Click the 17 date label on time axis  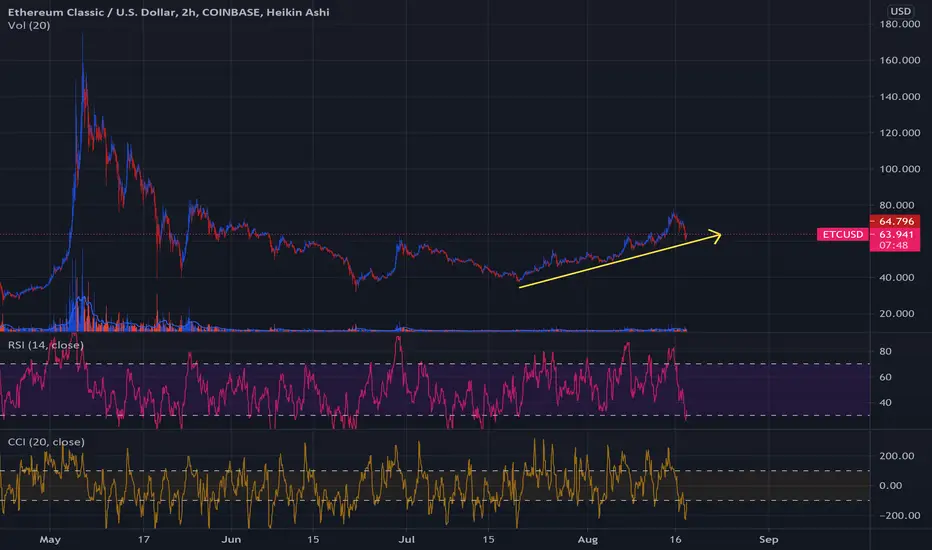pos(143,540)
